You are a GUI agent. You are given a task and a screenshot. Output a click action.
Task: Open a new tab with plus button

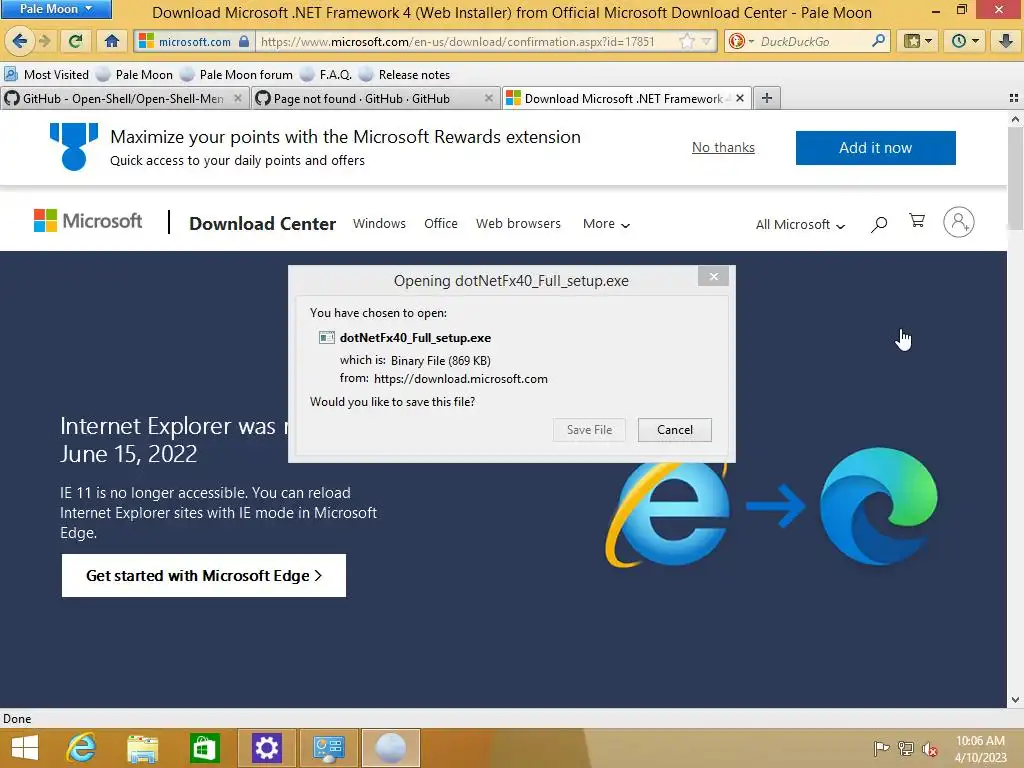click(x=767, y=98)
